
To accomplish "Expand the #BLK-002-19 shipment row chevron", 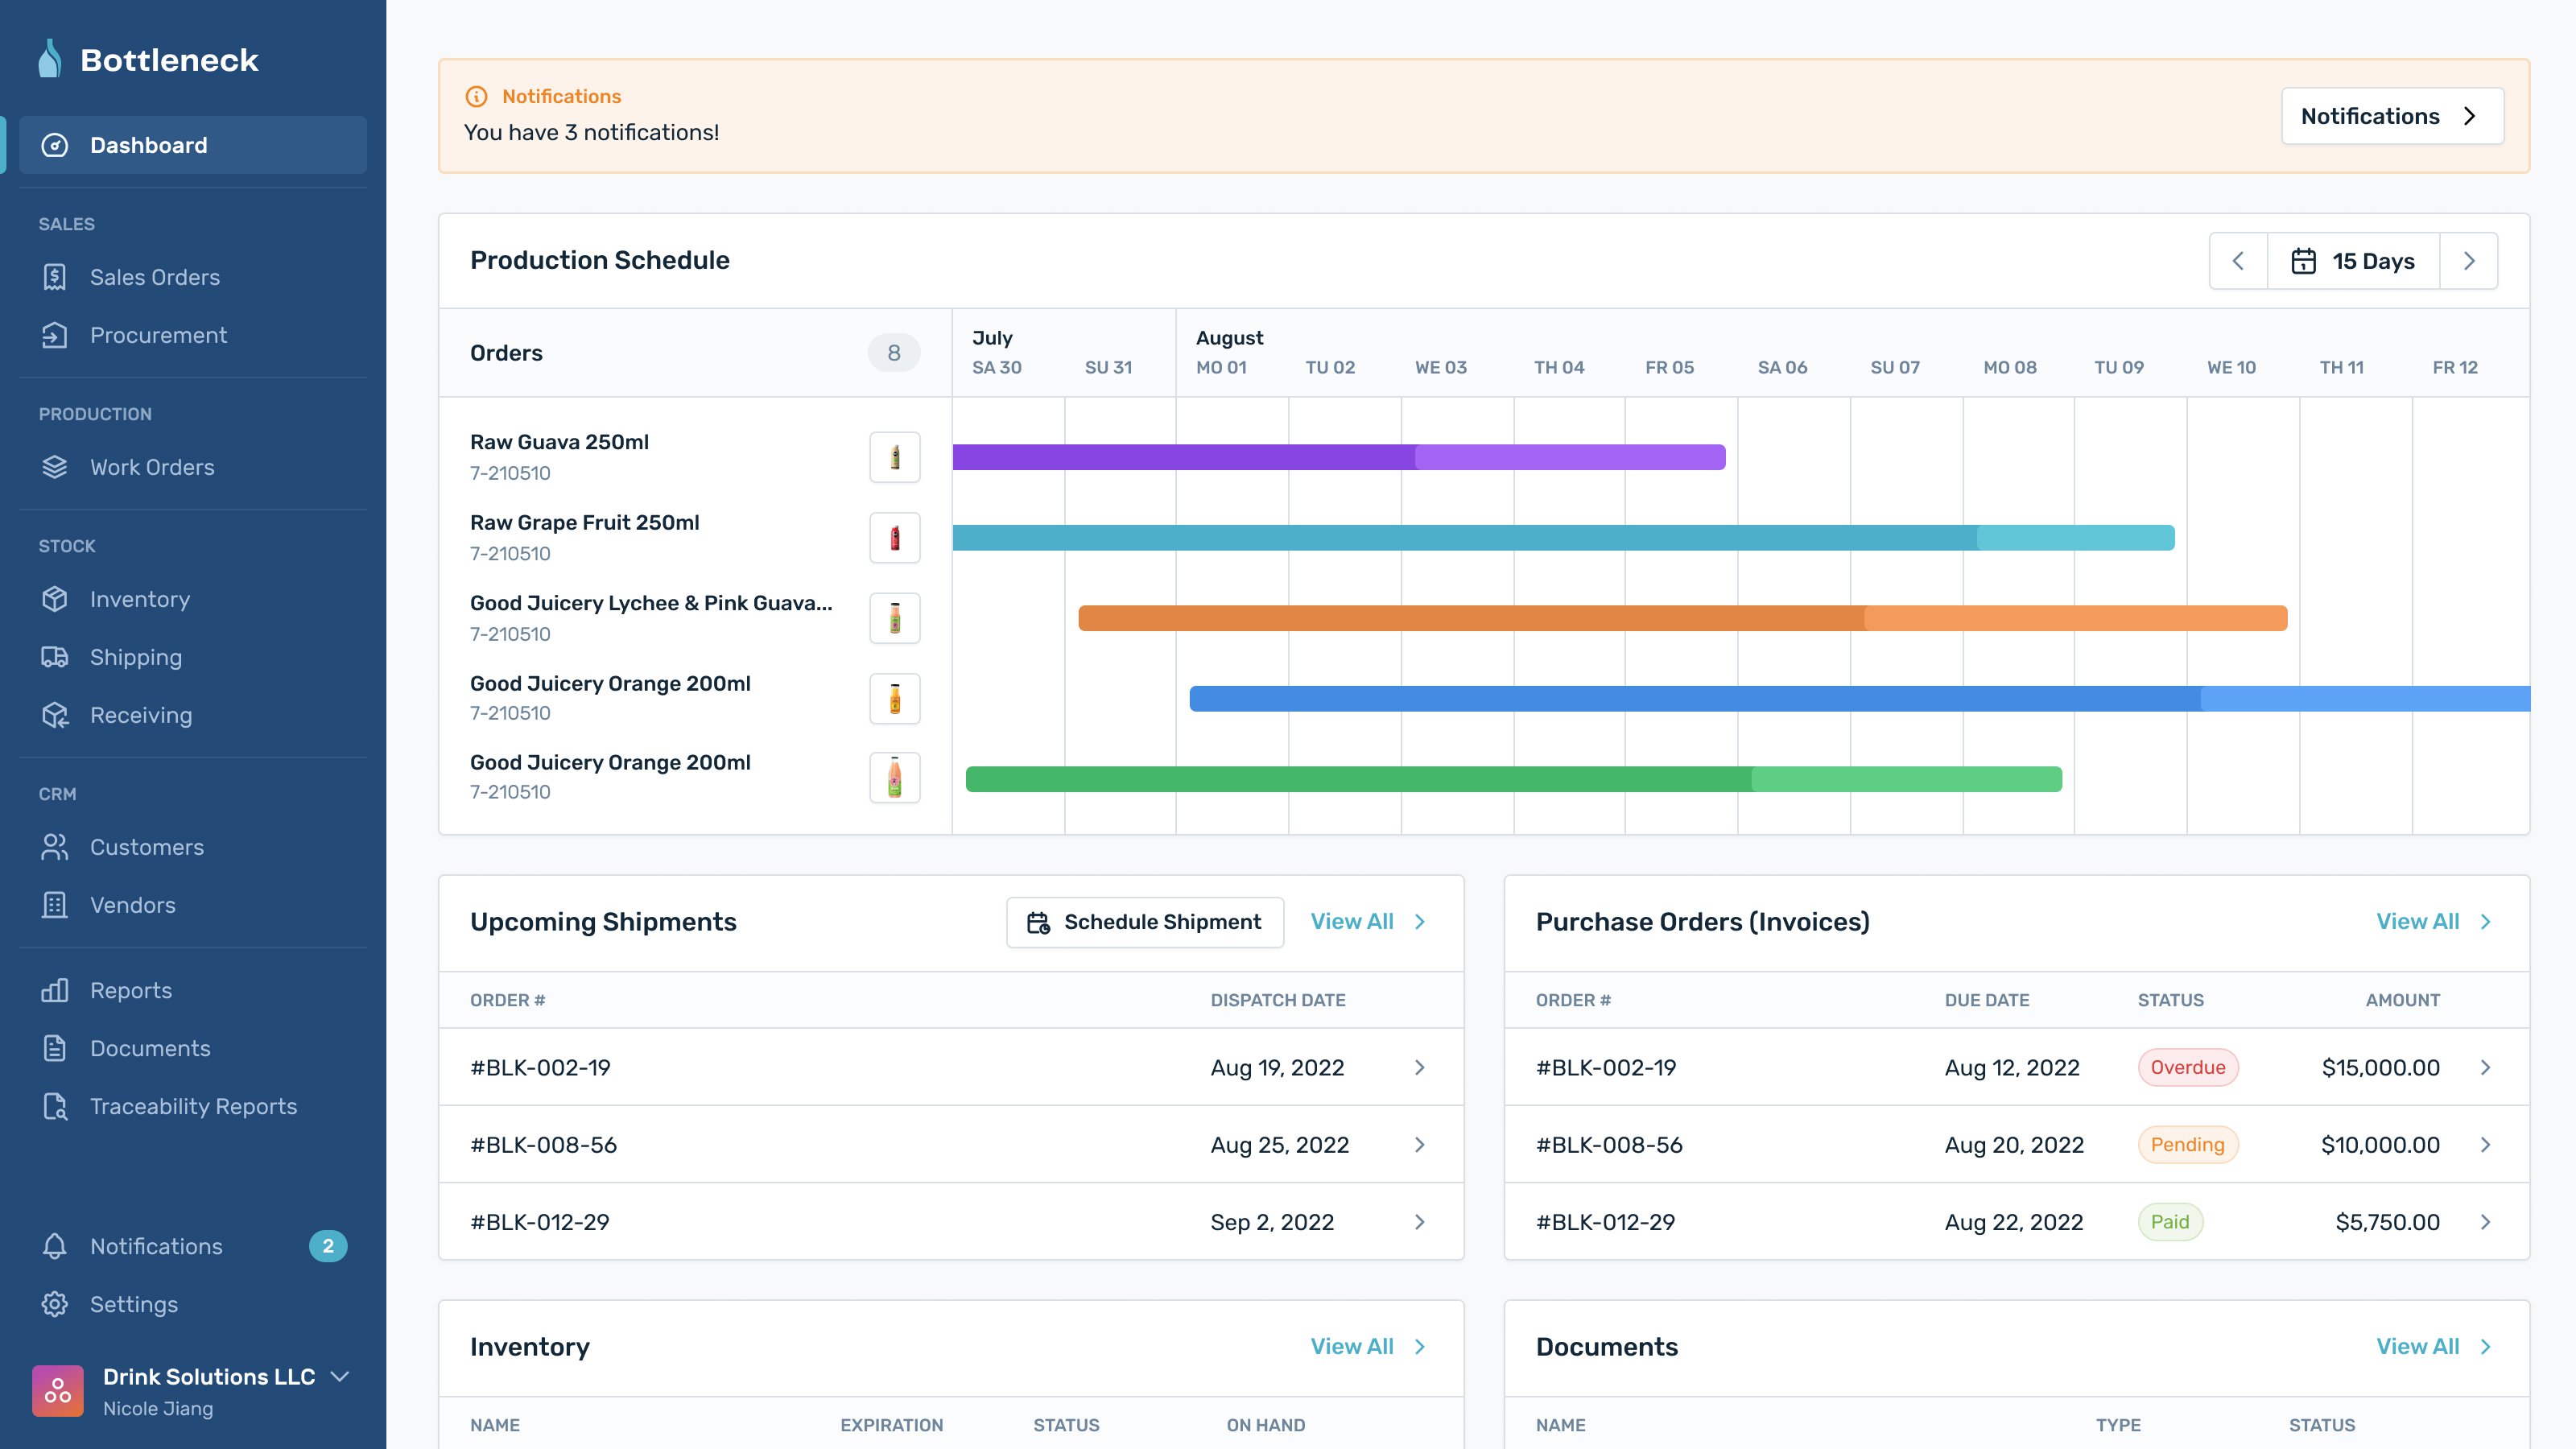I will pyautogui.click(x=1419, y=1067).
